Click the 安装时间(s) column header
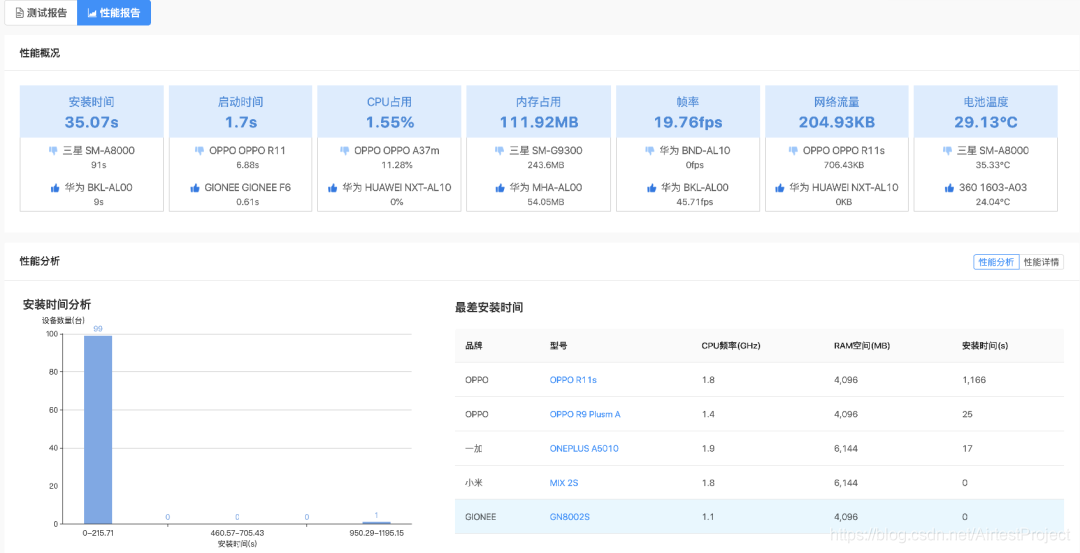 (x=985, y=346)
